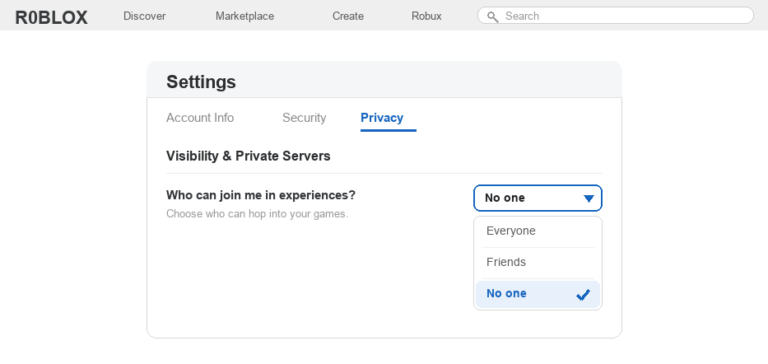The width and height of the screenshot is (768, 364).
Task: Switch to the Account Info tab
Action: pyautogui.click(x=200, y=118)
